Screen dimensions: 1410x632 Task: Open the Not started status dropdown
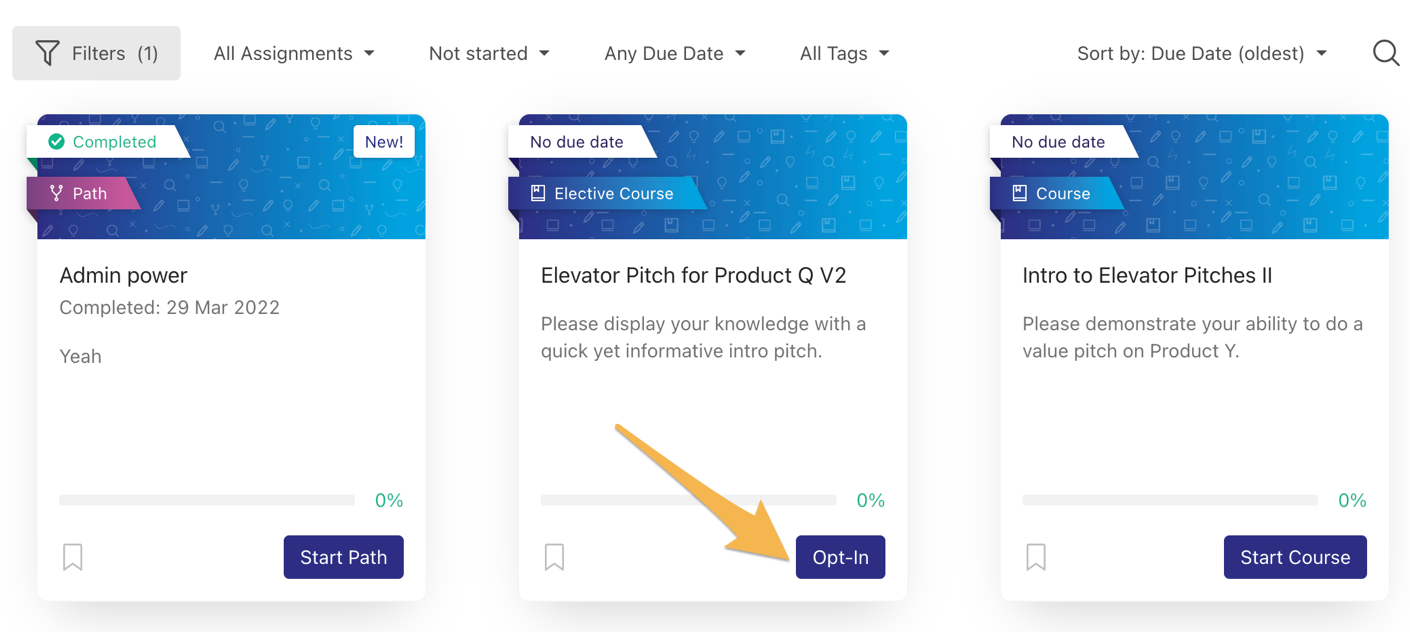[489, 53]
